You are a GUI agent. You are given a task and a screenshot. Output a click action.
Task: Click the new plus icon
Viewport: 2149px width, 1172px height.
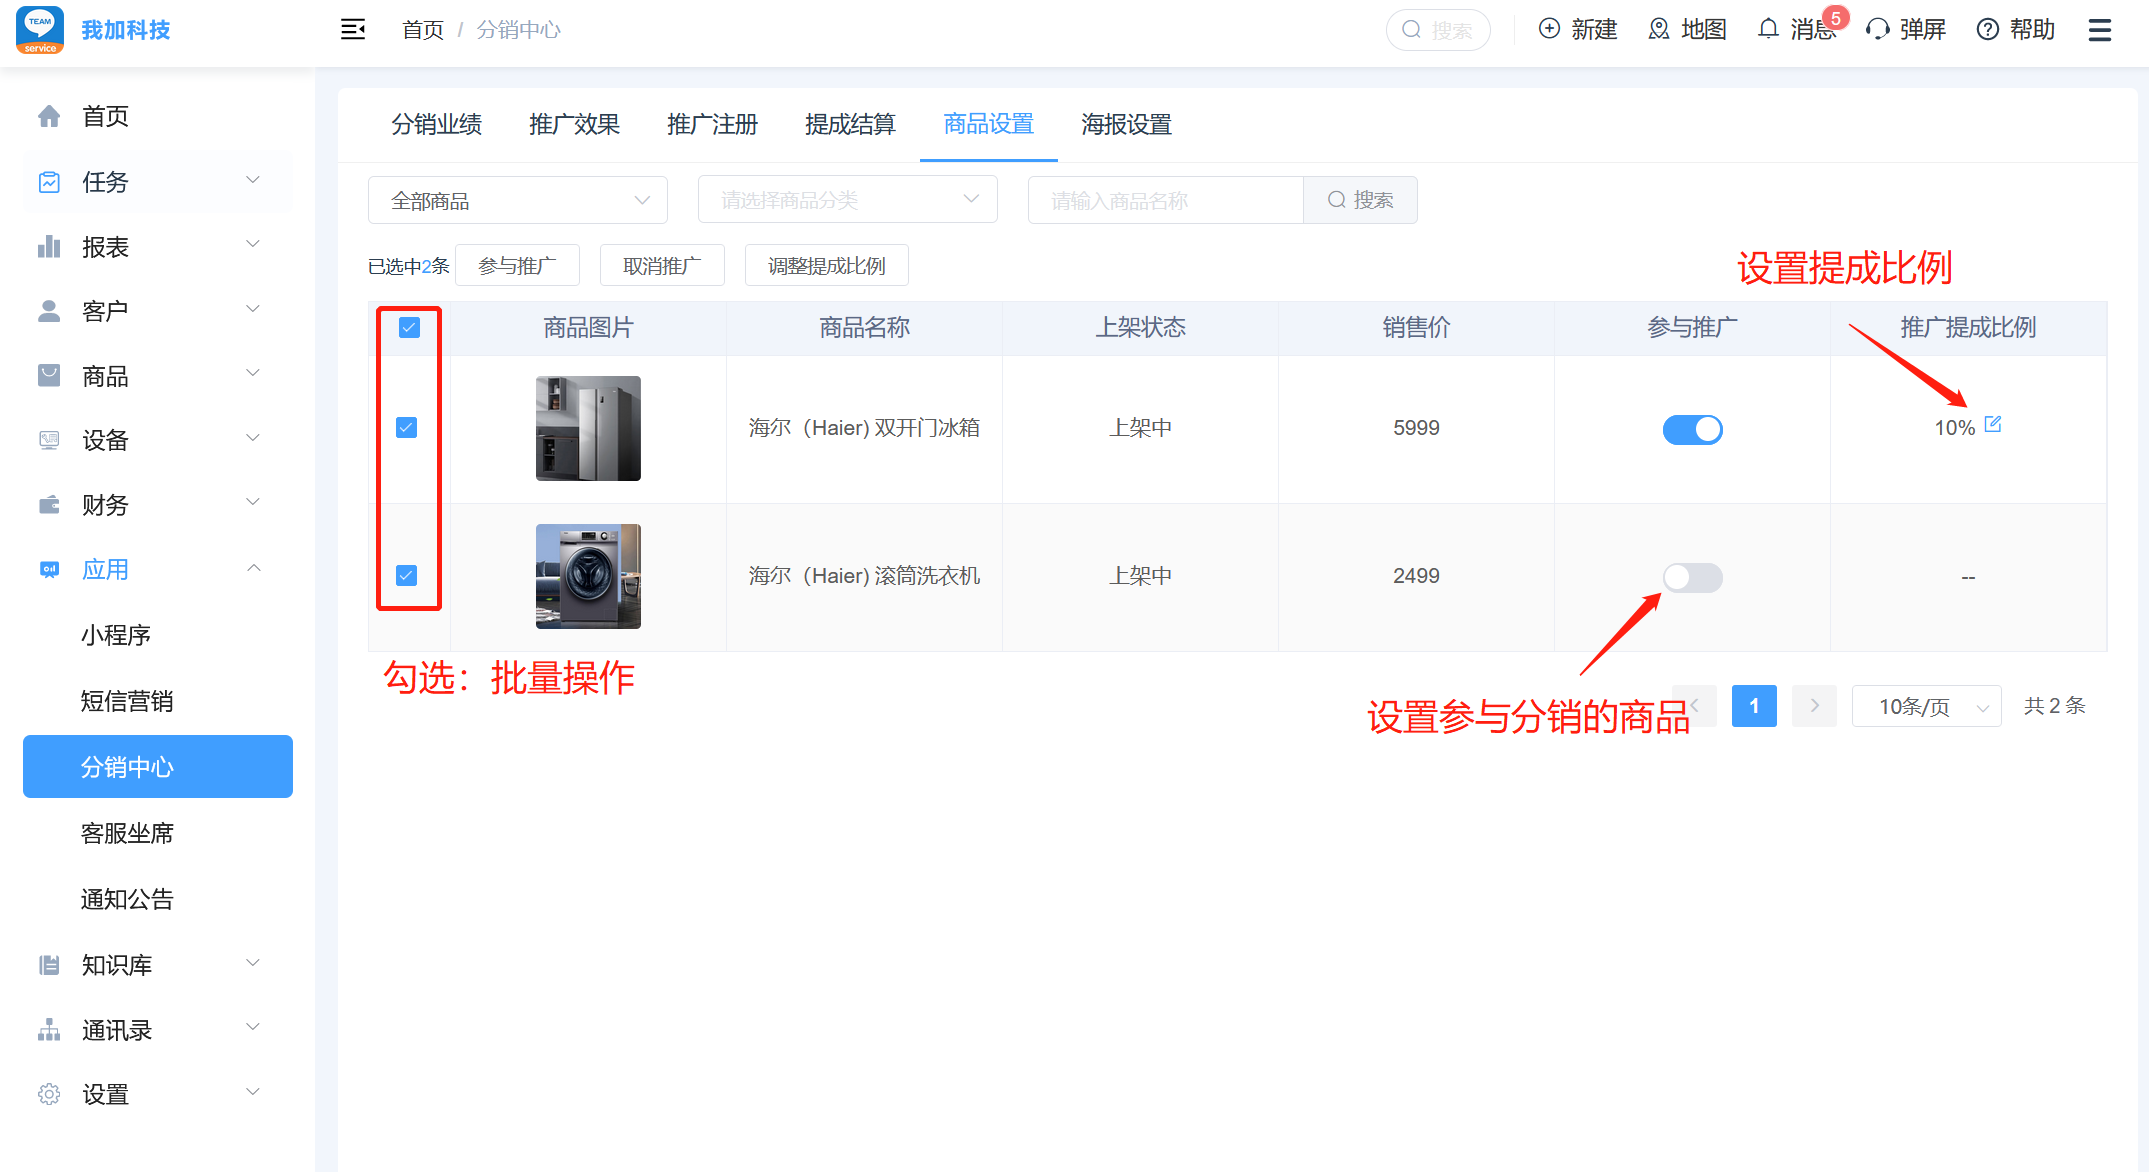click(x=1549, y=29)
